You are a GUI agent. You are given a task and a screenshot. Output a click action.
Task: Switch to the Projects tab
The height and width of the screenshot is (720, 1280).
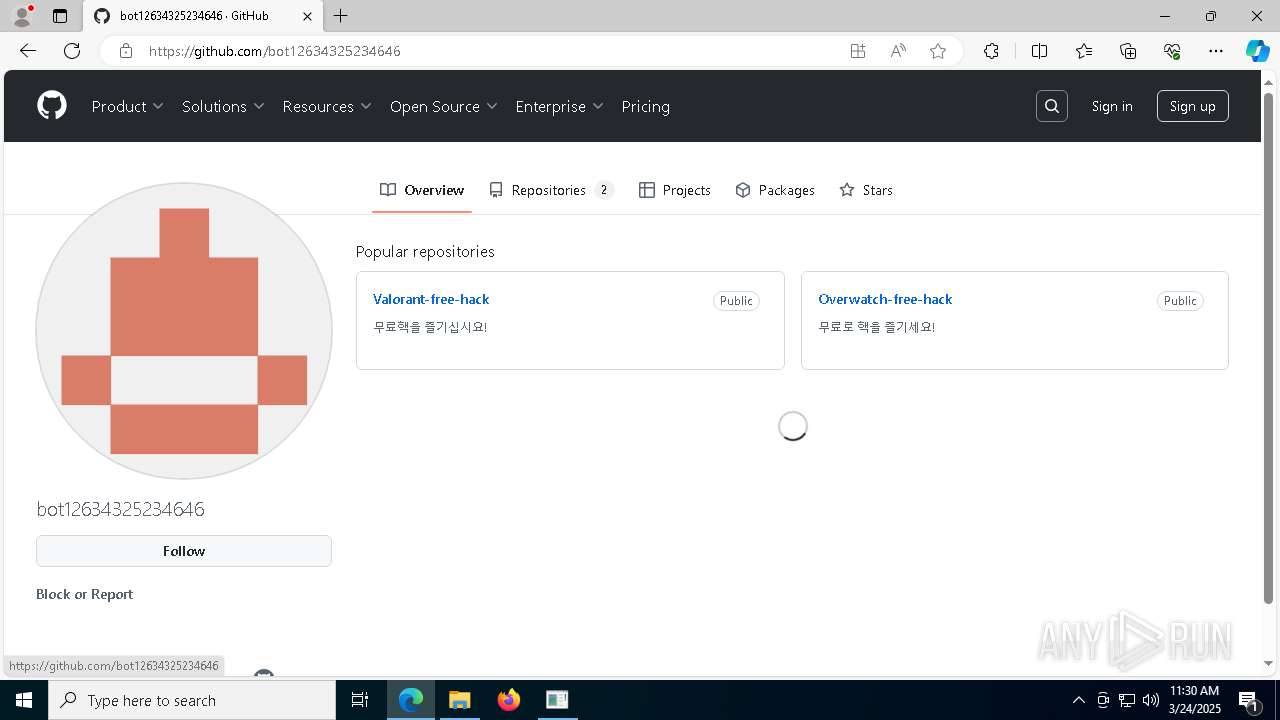tap(675, 190)
